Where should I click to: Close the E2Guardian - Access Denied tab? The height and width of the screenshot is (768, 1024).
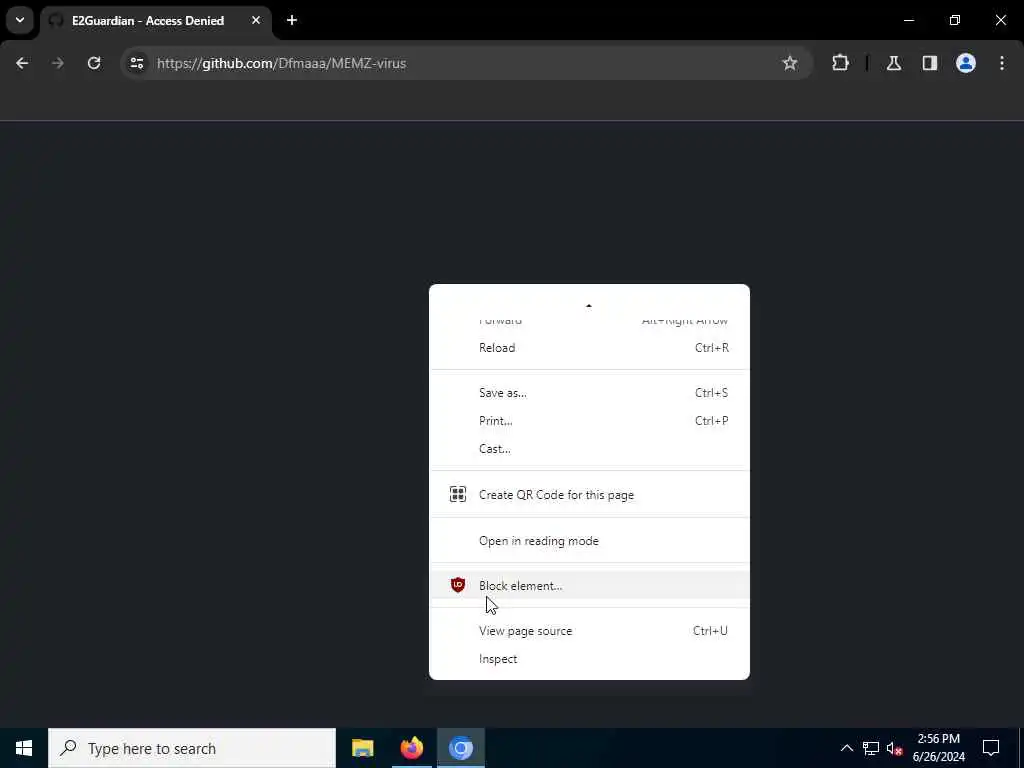click(x=256, y=20)
